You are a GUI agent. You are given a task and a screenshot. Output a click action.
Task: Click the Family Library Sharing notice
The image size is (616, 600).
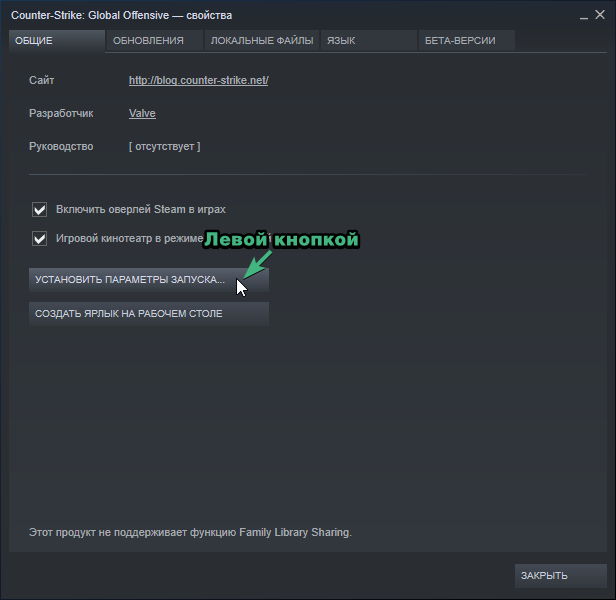click(190, 533)
